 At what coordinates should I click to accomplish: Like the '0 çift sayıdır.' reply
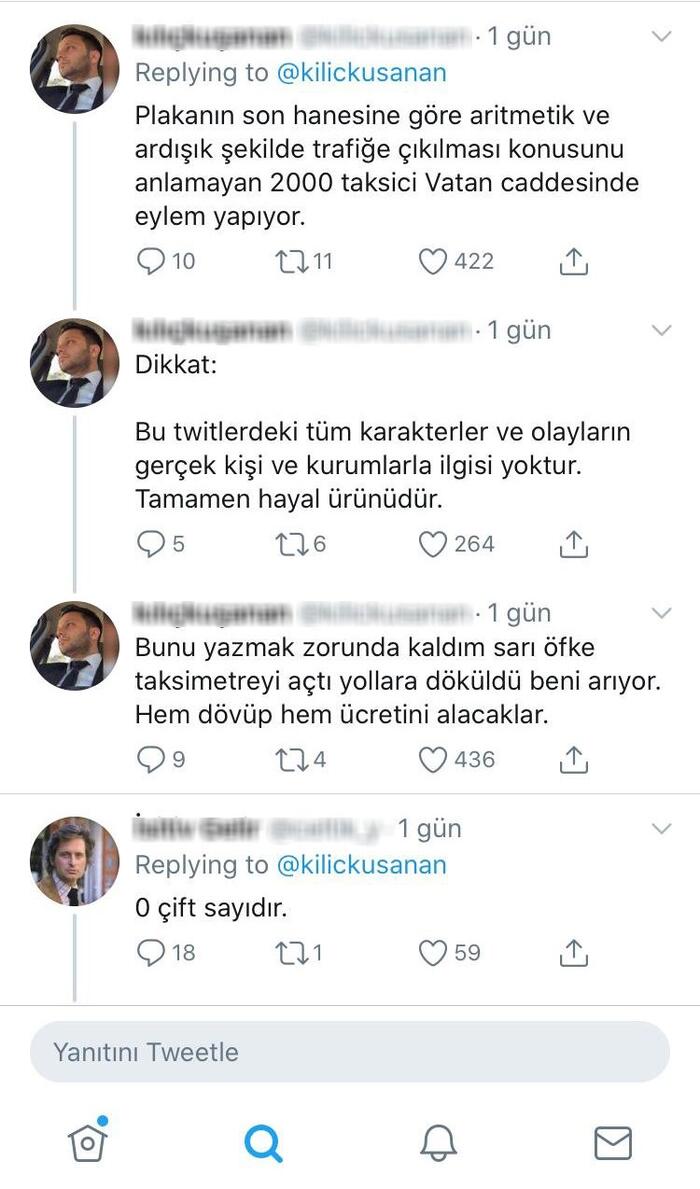click(x=432, y=953)
